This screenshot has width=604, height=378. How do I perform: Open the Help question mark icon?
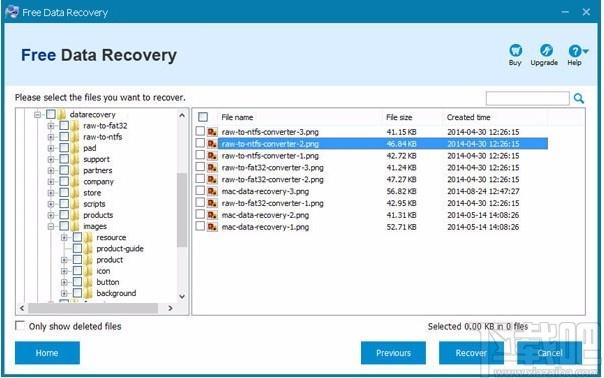tap(574, 50)
